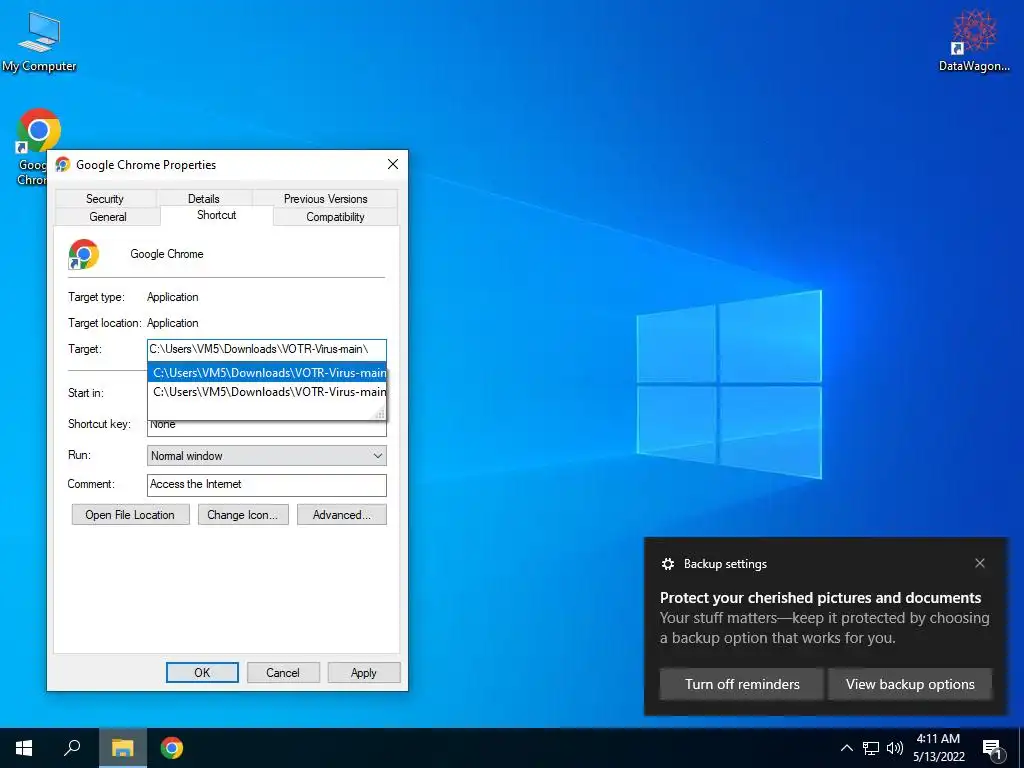Image resolution: width=1024 pixels, height=768 pixels.
Task: Close the Google Chrome Properties dialog
Action: [392, 165]
